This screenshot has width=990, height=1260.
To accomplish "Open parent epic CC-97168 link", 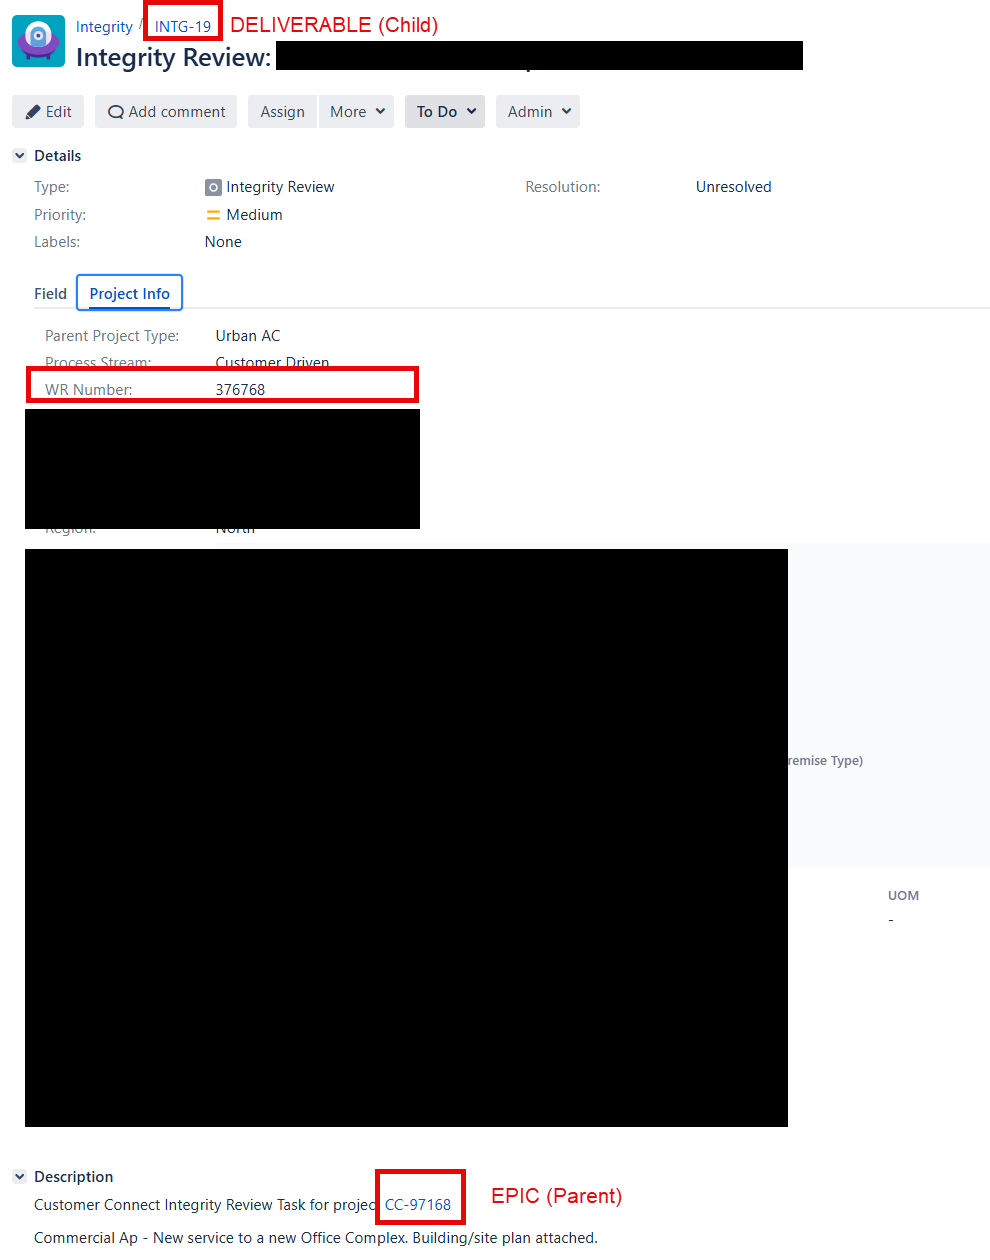I will (418, 1205).
